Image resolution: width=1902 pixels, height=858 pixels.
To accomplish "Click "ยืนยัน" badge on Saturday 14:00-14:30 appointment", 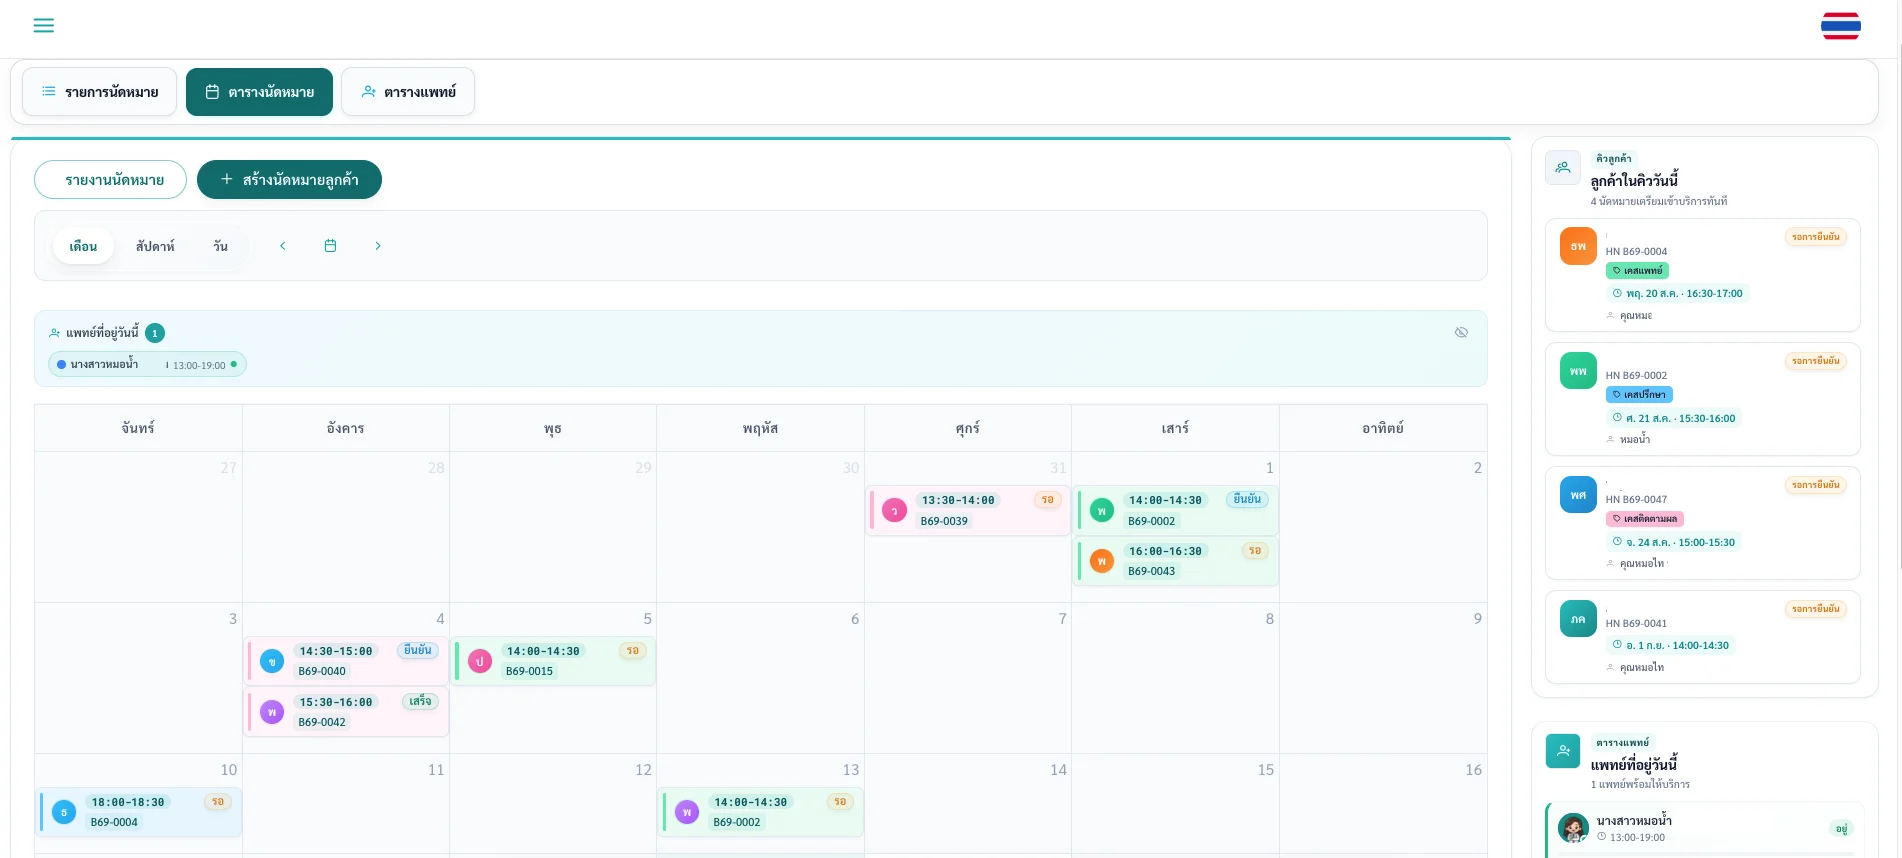I will [1247, 500].
